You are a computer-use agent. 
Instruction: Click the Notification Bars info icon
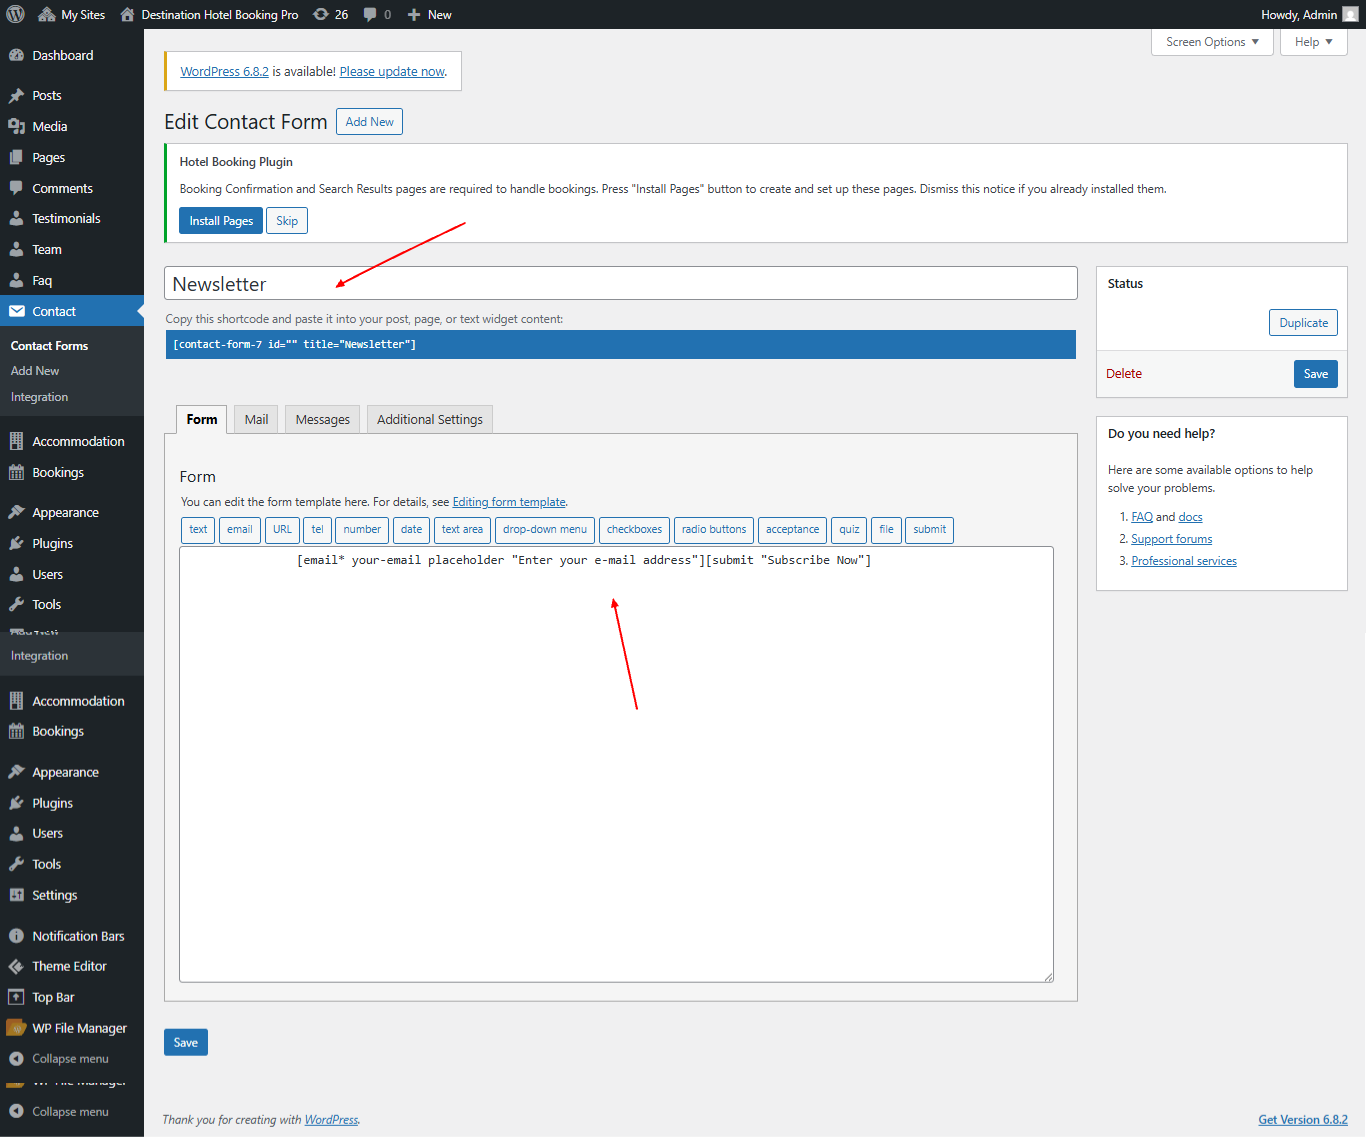[16, 936]
